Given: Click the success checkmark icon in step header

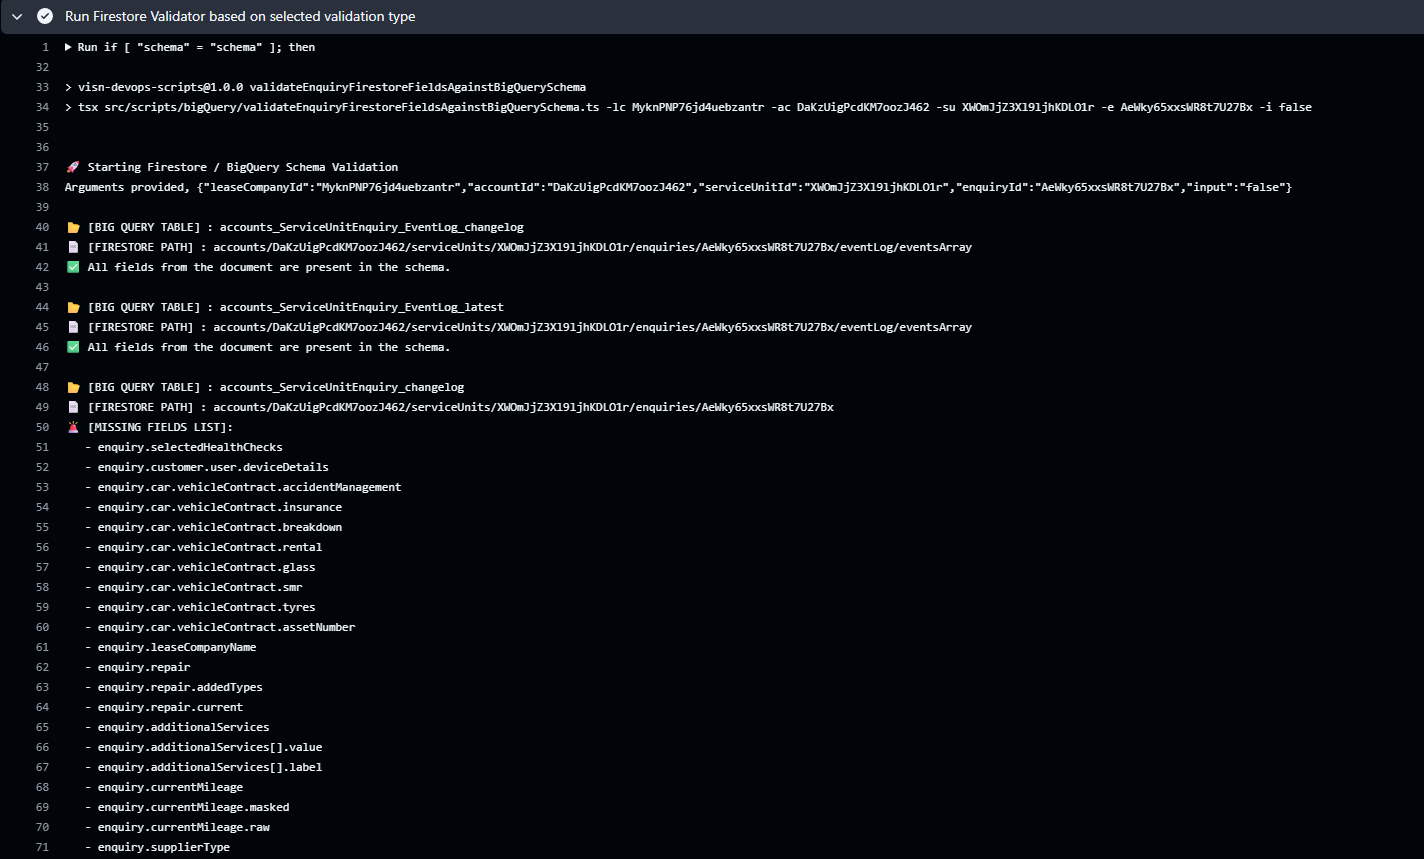Looking at the screenshot, I should click(45, 16).
